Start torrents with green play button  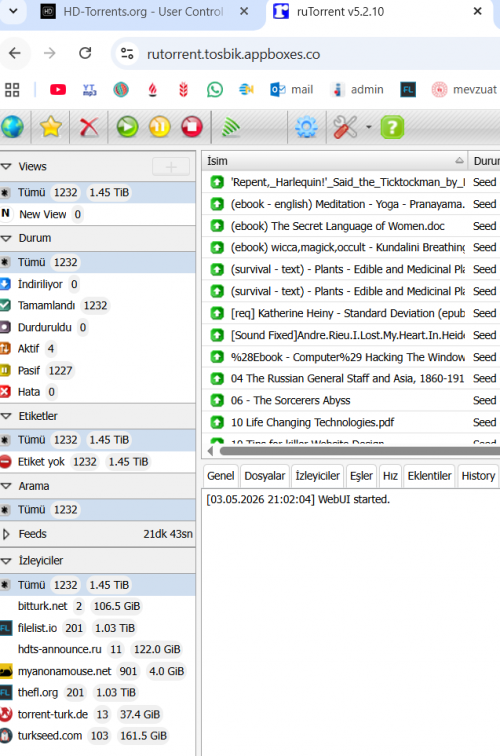127,127
